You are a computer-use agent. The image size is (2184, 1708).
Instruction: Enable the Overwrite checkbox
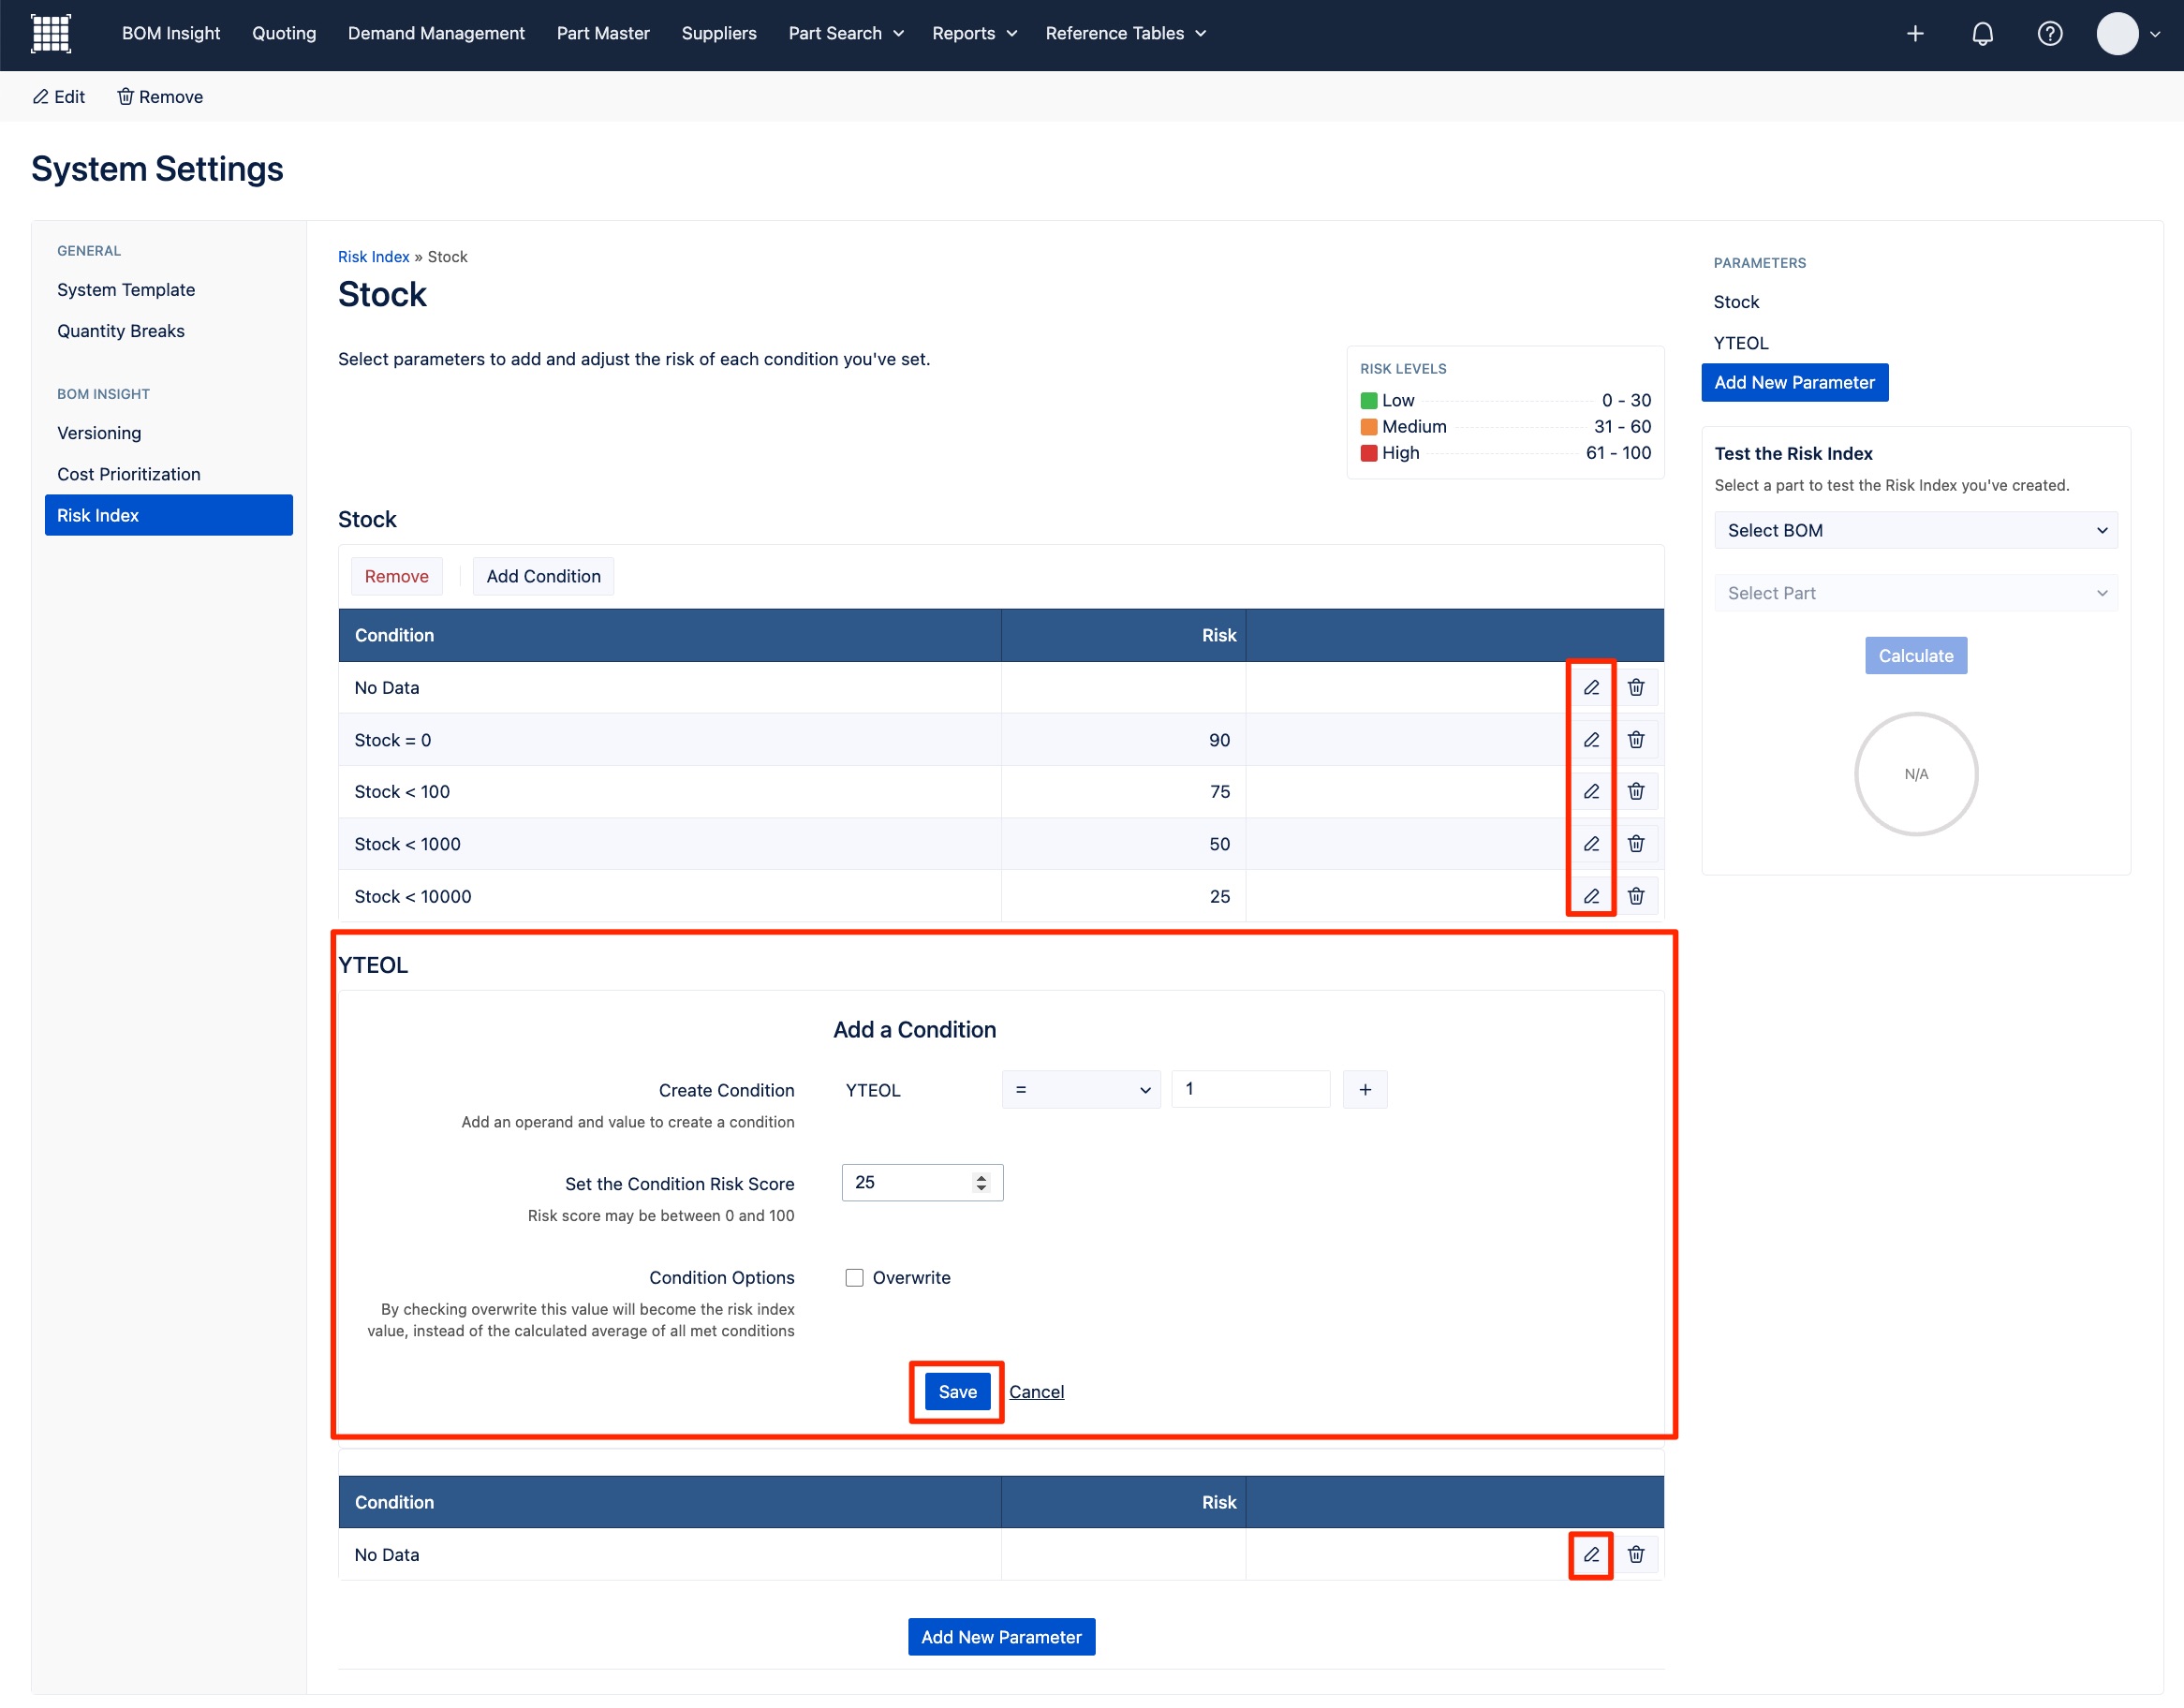point(854,1277)
